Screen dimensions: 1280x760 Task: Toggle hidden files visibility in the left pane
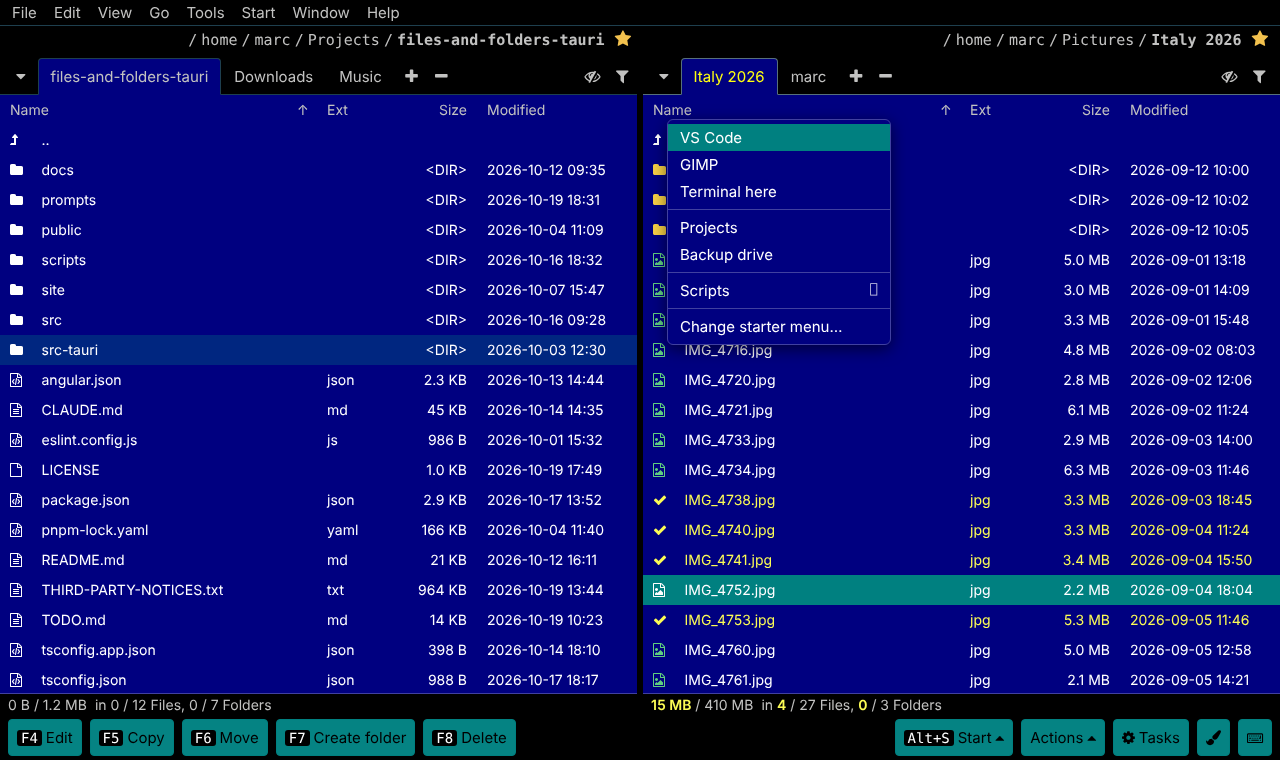pyautogui.click(x=592, y=76)
